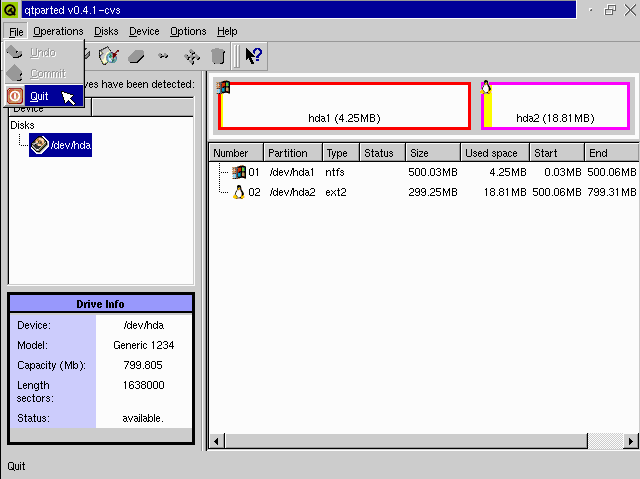Image resolution: width=640 pixels, height=479 pixels.
Task: Click the 4.25MB used space cell
Action: (508, 172)
